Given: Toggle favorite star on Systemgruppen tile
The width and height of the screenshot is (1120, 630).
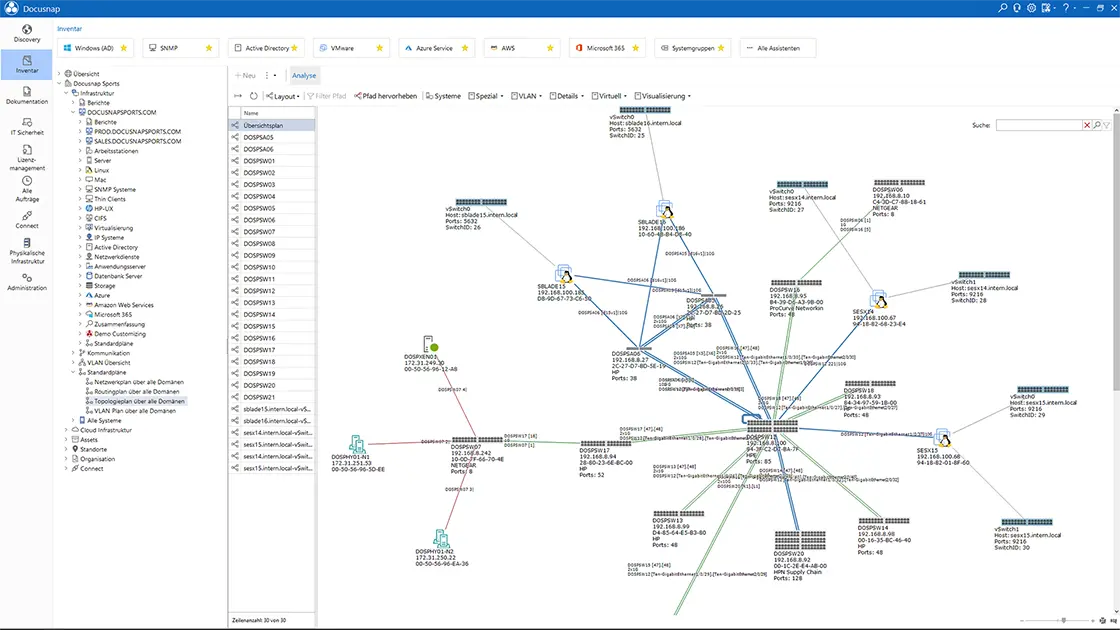Looking at the screenshot, I should coord(721,48).
